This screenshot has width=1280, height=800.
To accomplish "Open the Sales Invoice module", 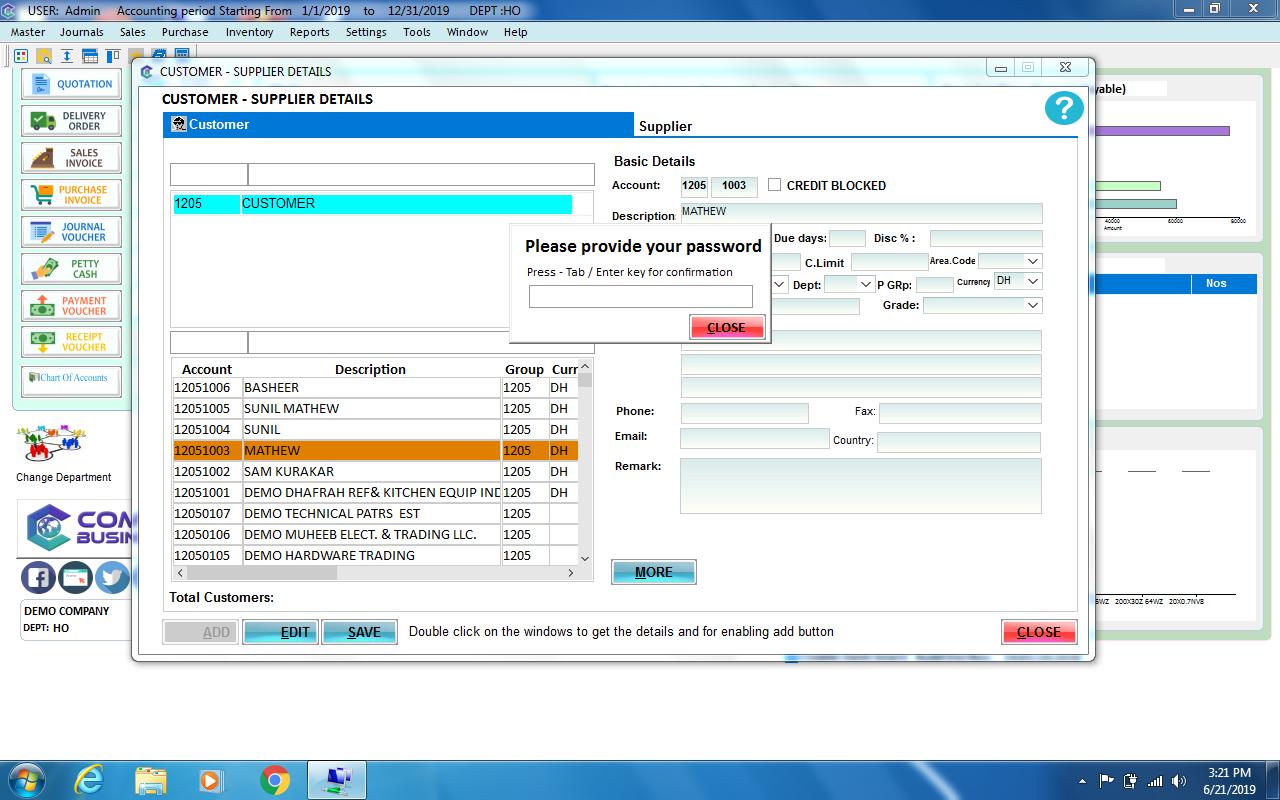I will coord(70,157).
